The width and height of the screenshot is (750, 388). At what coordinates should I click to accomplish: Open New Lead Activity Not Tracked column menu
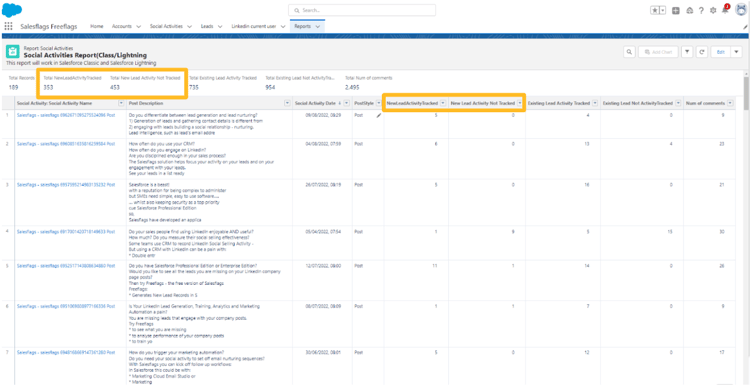(x=519, y=103)
